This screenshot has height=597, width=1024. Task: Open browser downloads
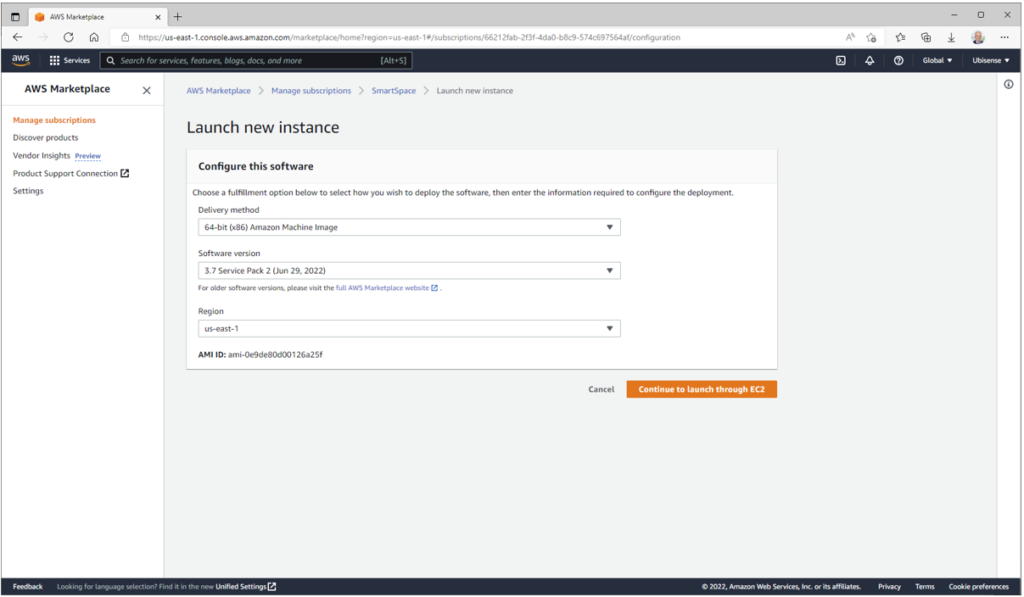952,37
